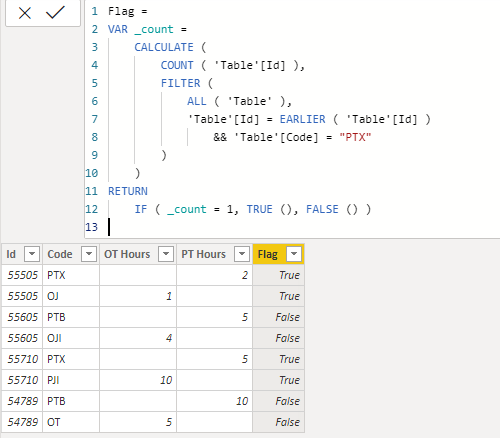The height and width of the screenshot is (438, 500).
Task: Commit the formula with the checkmark icon
Action: 55,13
